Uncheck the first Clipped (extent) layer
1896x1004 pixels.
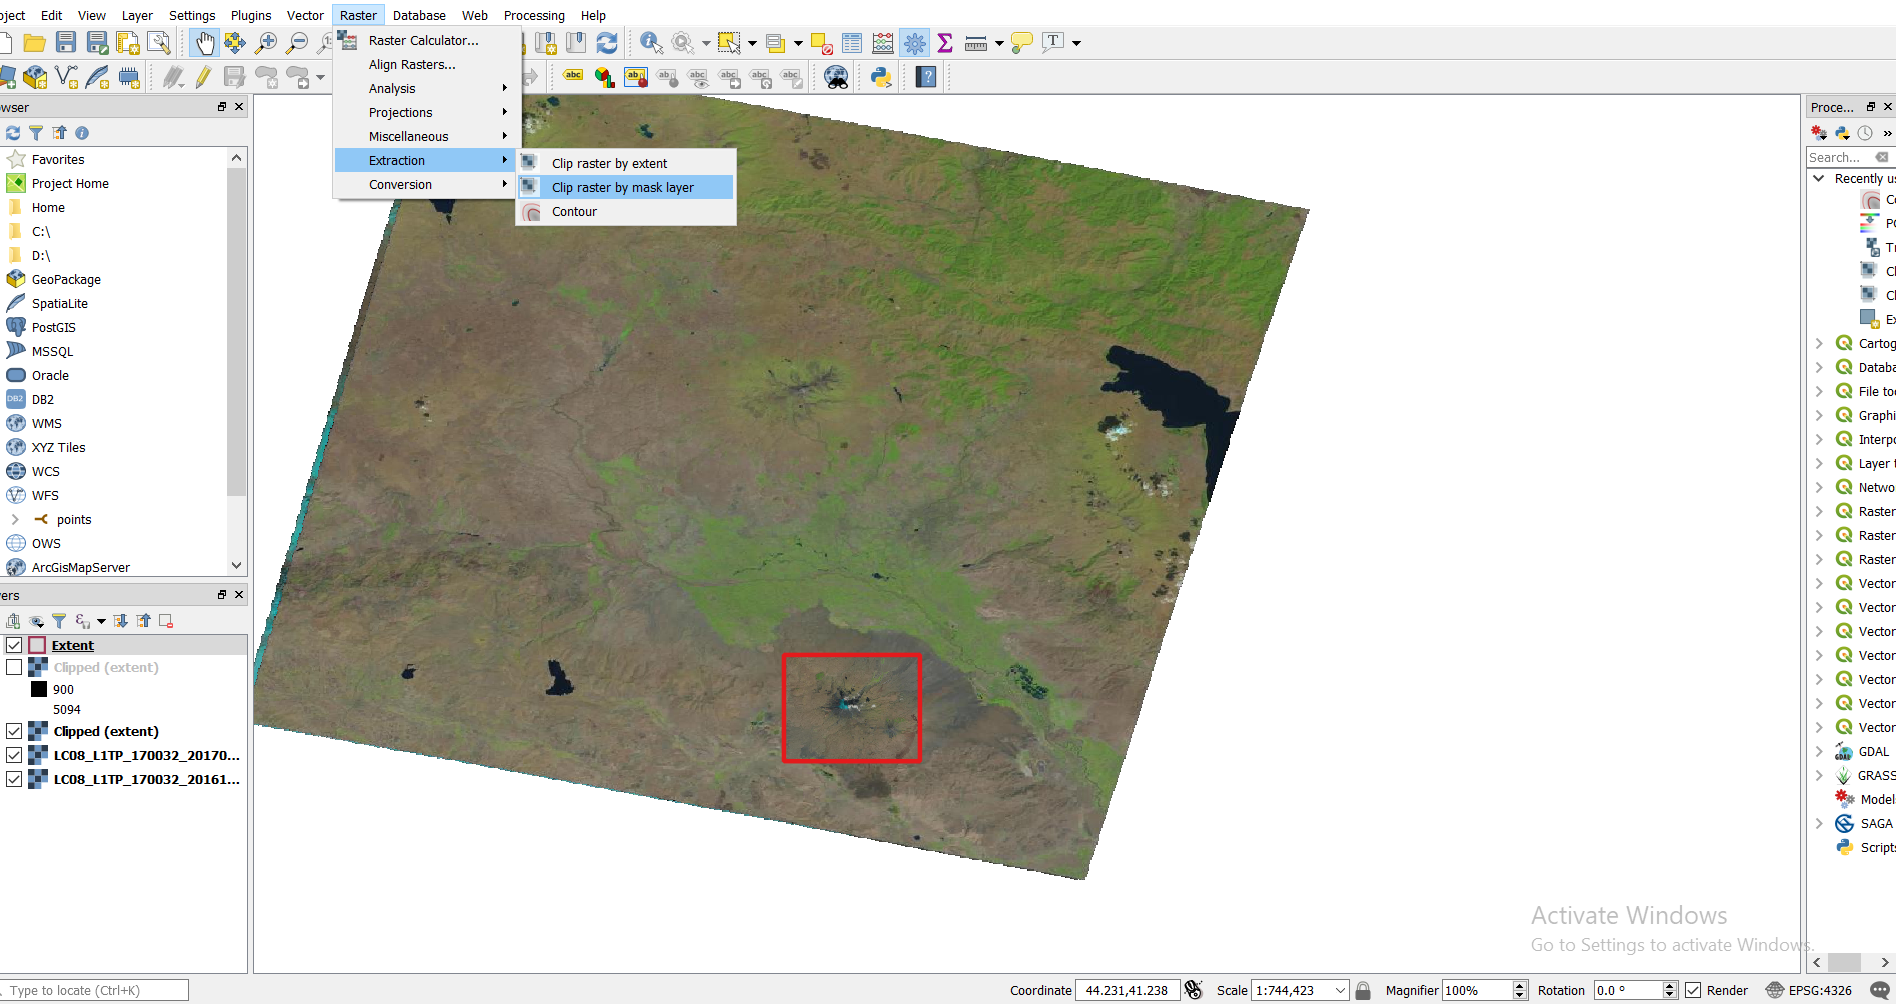(14, 667)
